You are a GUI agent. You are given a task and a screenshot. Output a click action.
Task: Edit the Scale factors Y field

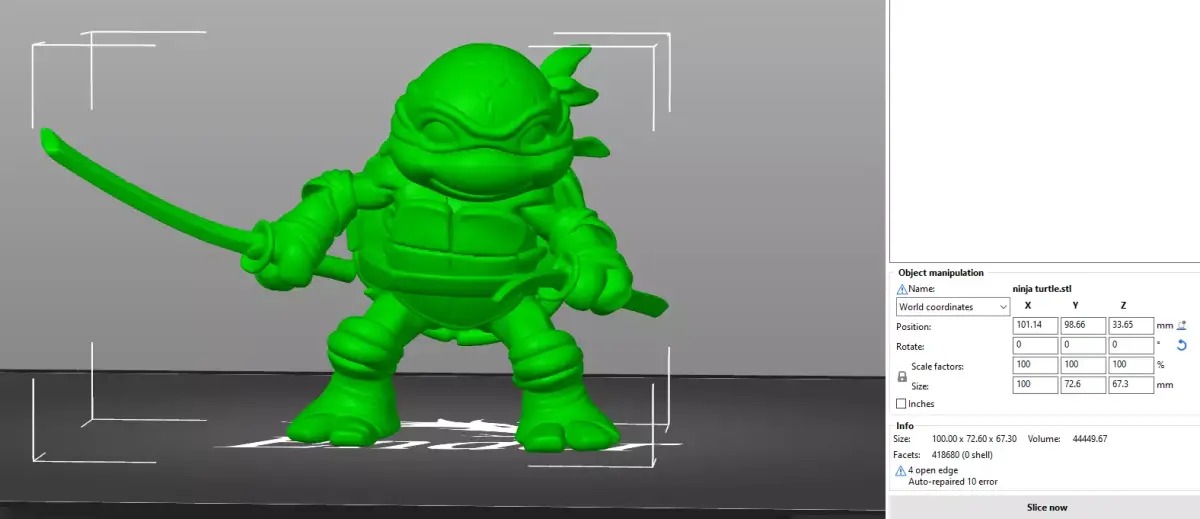(1083, 365)
